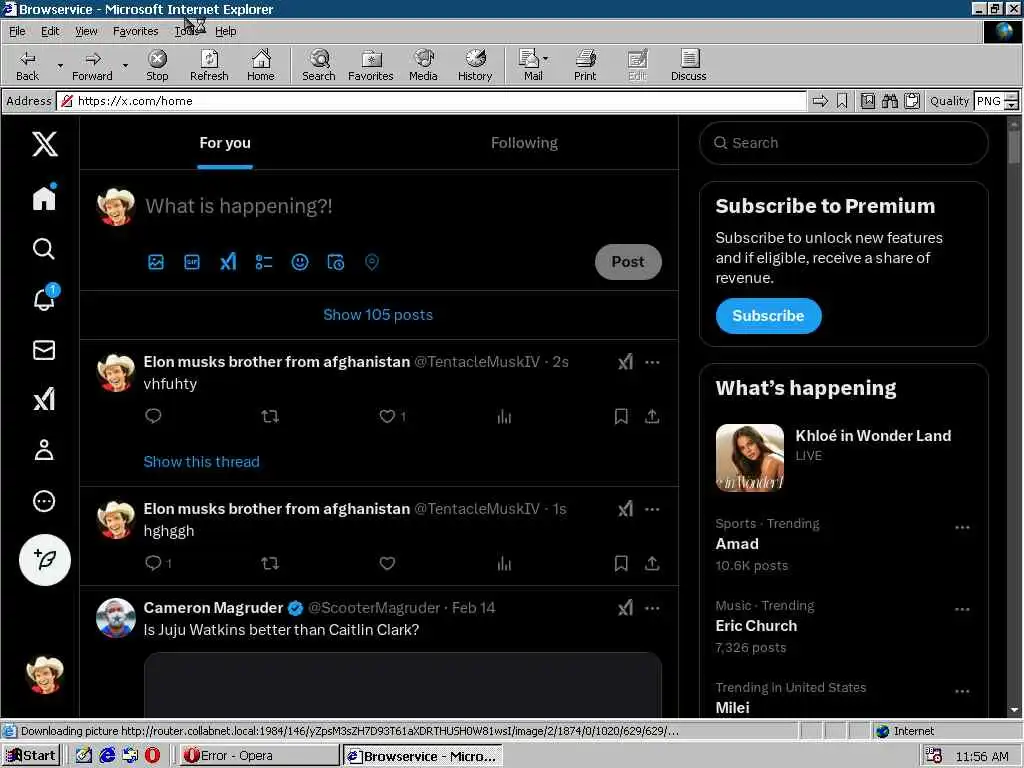
Task: Open the More circle icon in sidebar
Action: pyautogui.click(x=44, y=501)
